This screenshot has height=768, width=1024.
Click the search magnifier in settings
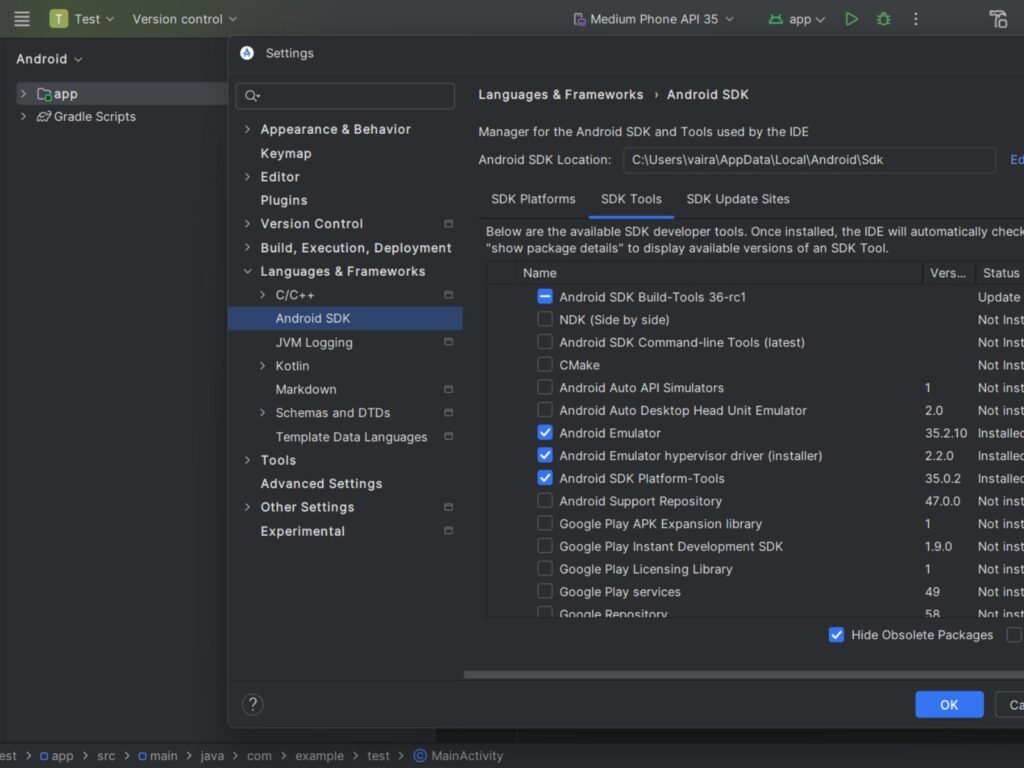[x=251, y=96]
